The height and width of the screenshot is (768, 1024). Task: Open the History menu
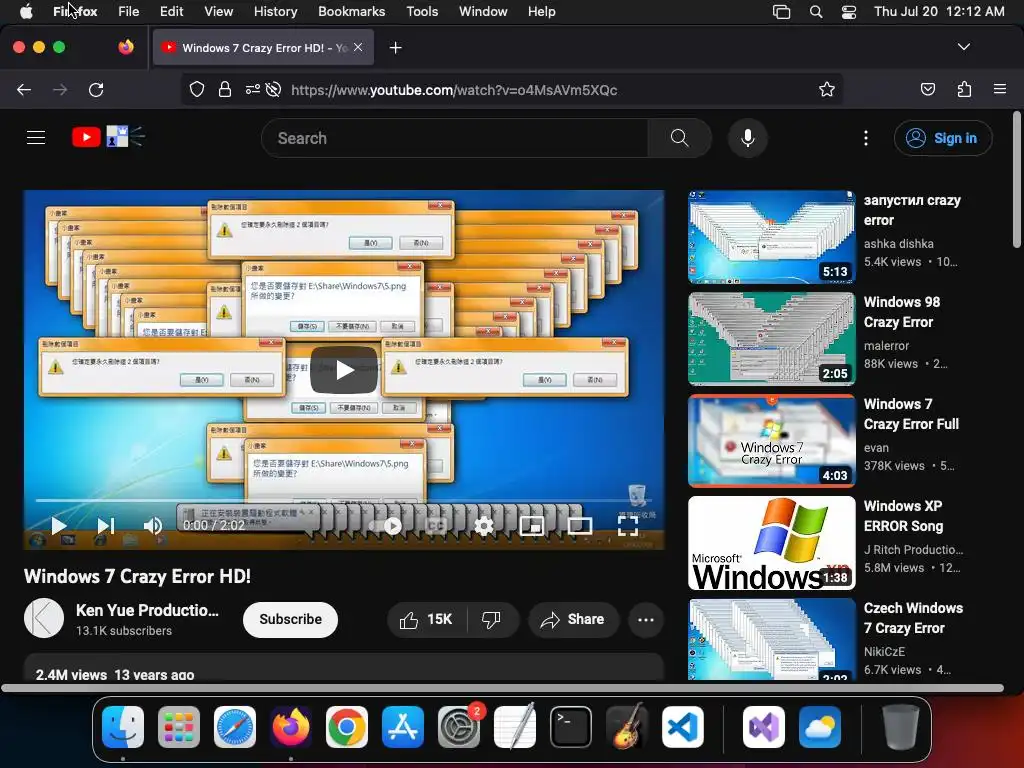[275, 11]
